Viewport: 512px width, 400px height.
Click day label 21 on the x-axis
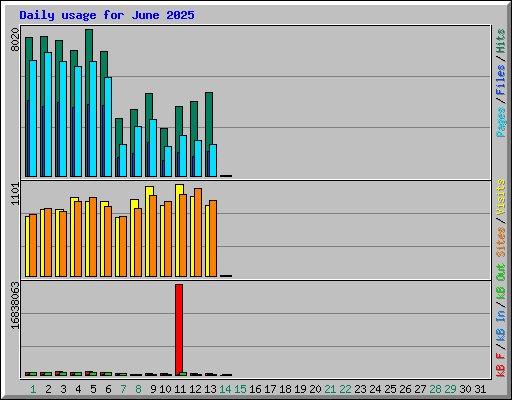pyautogui.click(x=330, y=389)
